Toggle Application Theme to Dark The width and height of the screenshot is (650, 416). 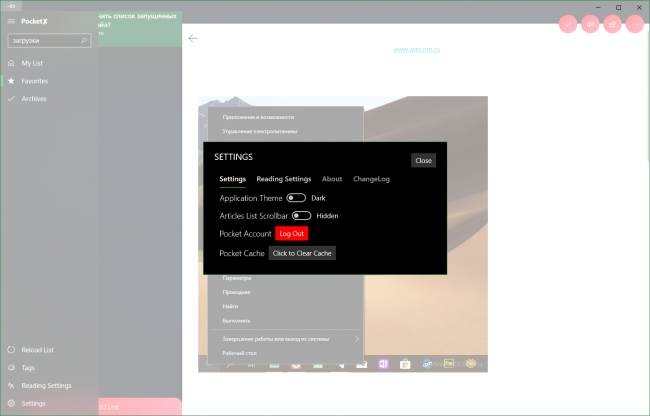point(296,198)
